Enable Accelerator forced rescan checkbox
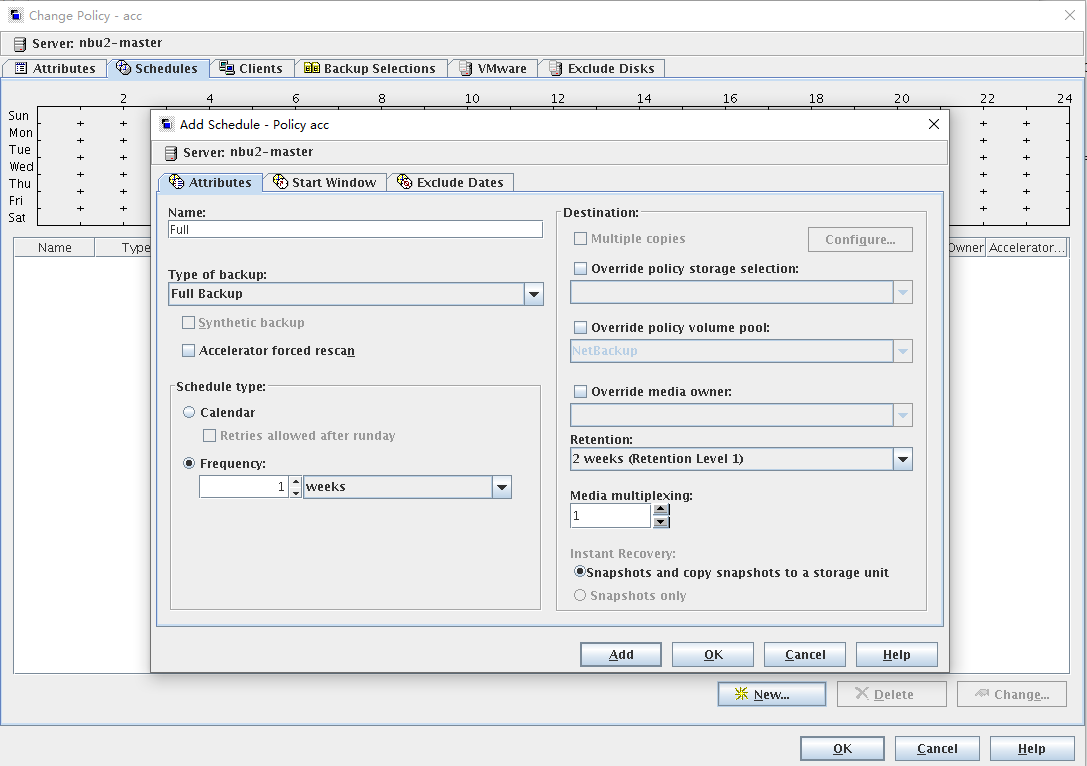The height and width of the screenshot is (766, 1087). tap(188, 351)
